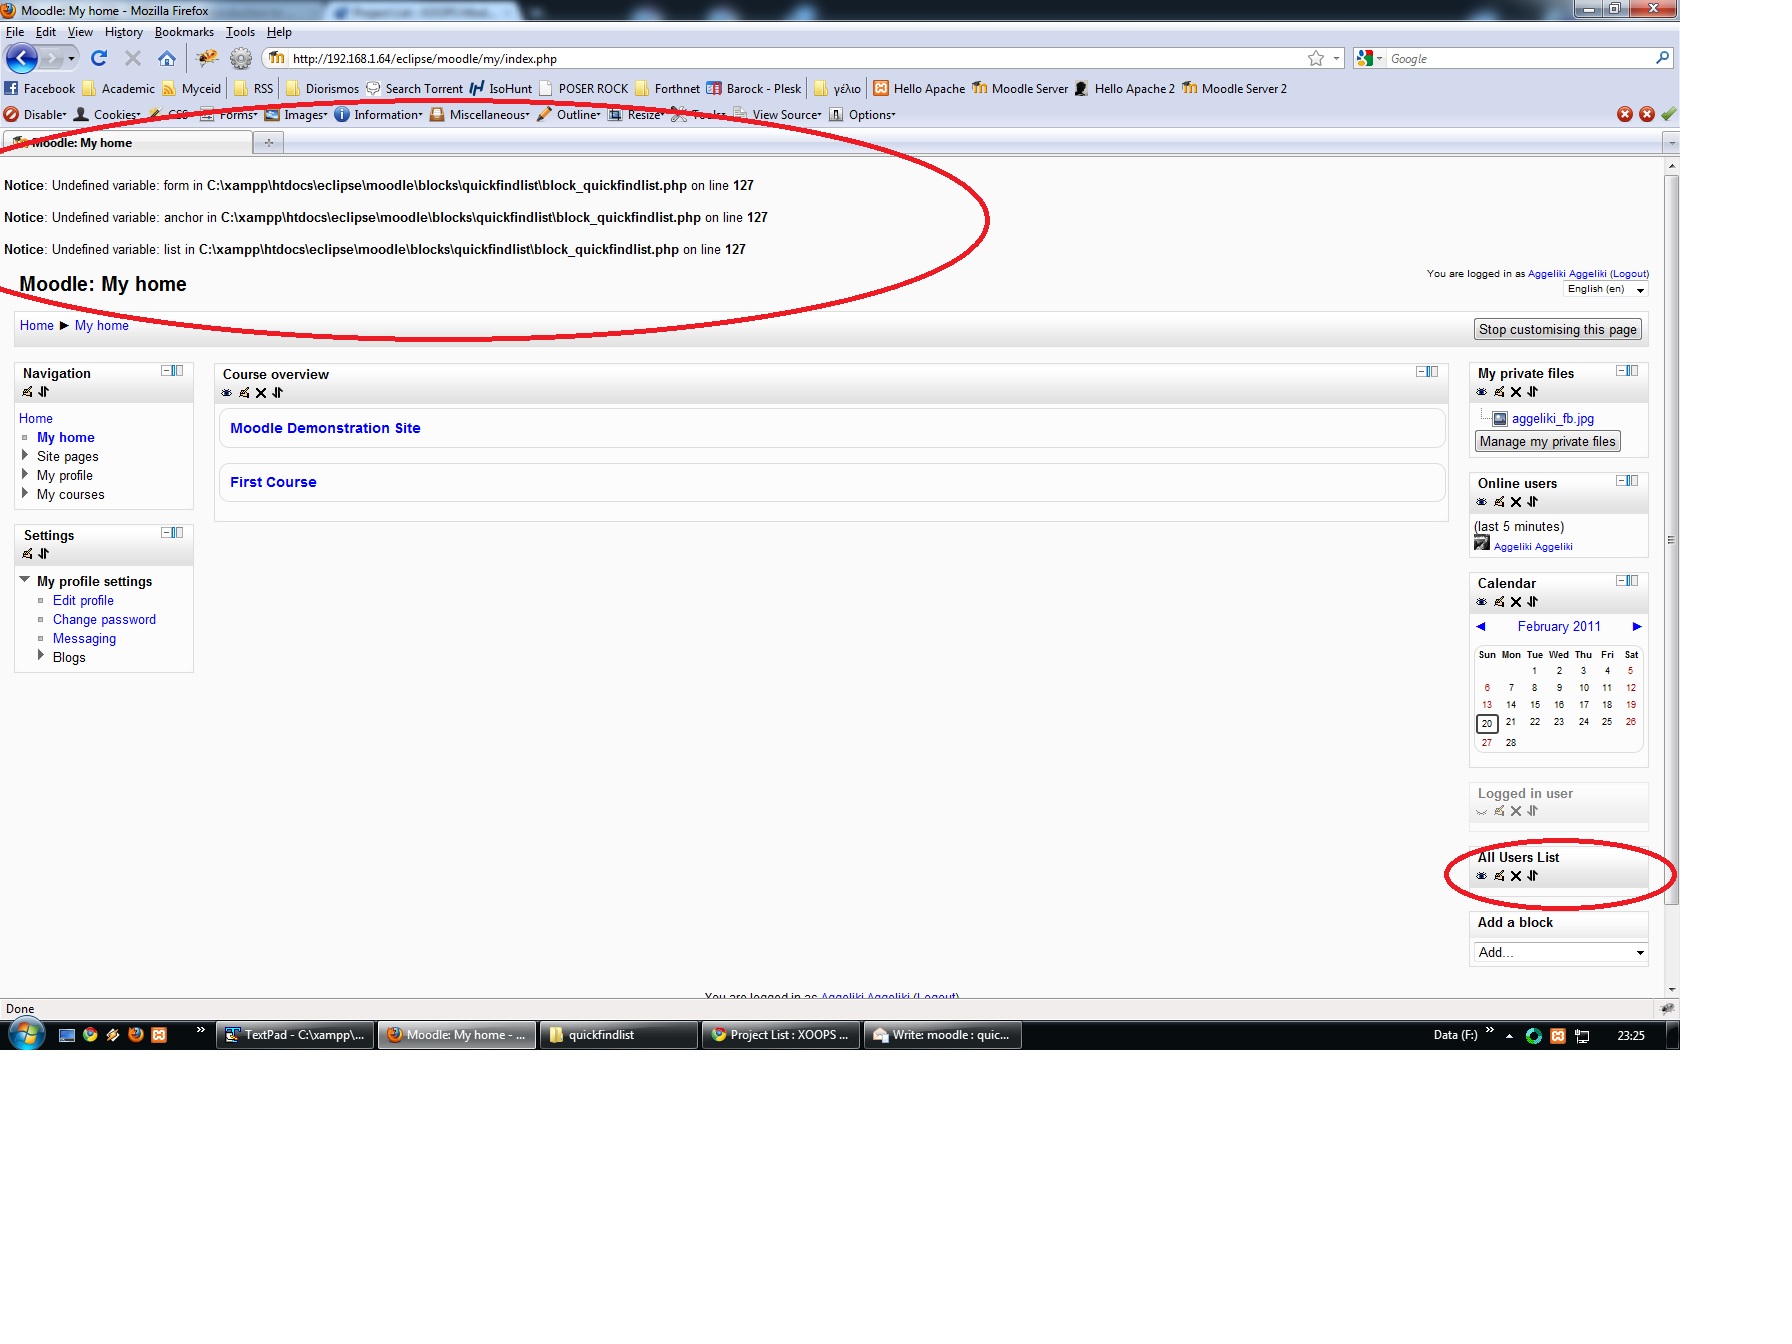Hide the My private files block (eye icon)

point(1482,392)
